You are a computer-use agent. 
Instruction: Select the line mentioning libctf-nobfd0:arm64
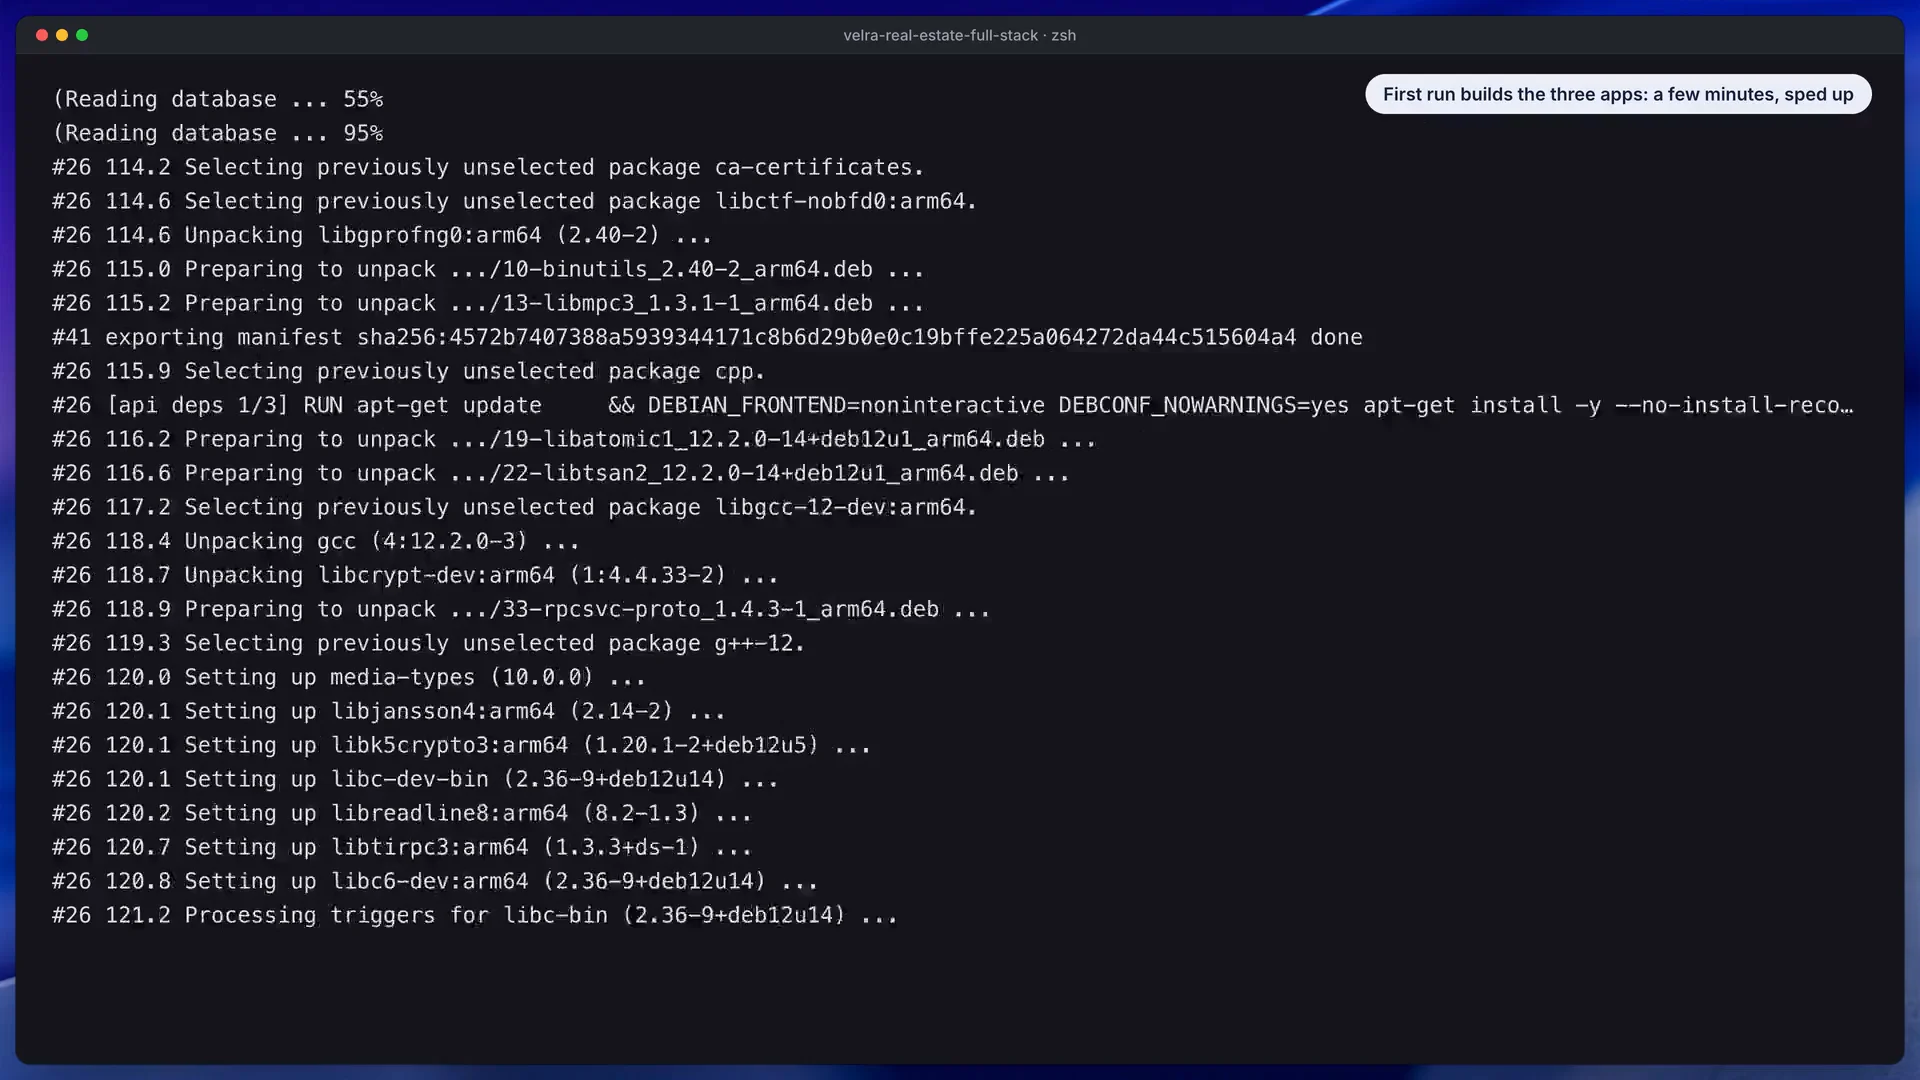tap(514, 201)
